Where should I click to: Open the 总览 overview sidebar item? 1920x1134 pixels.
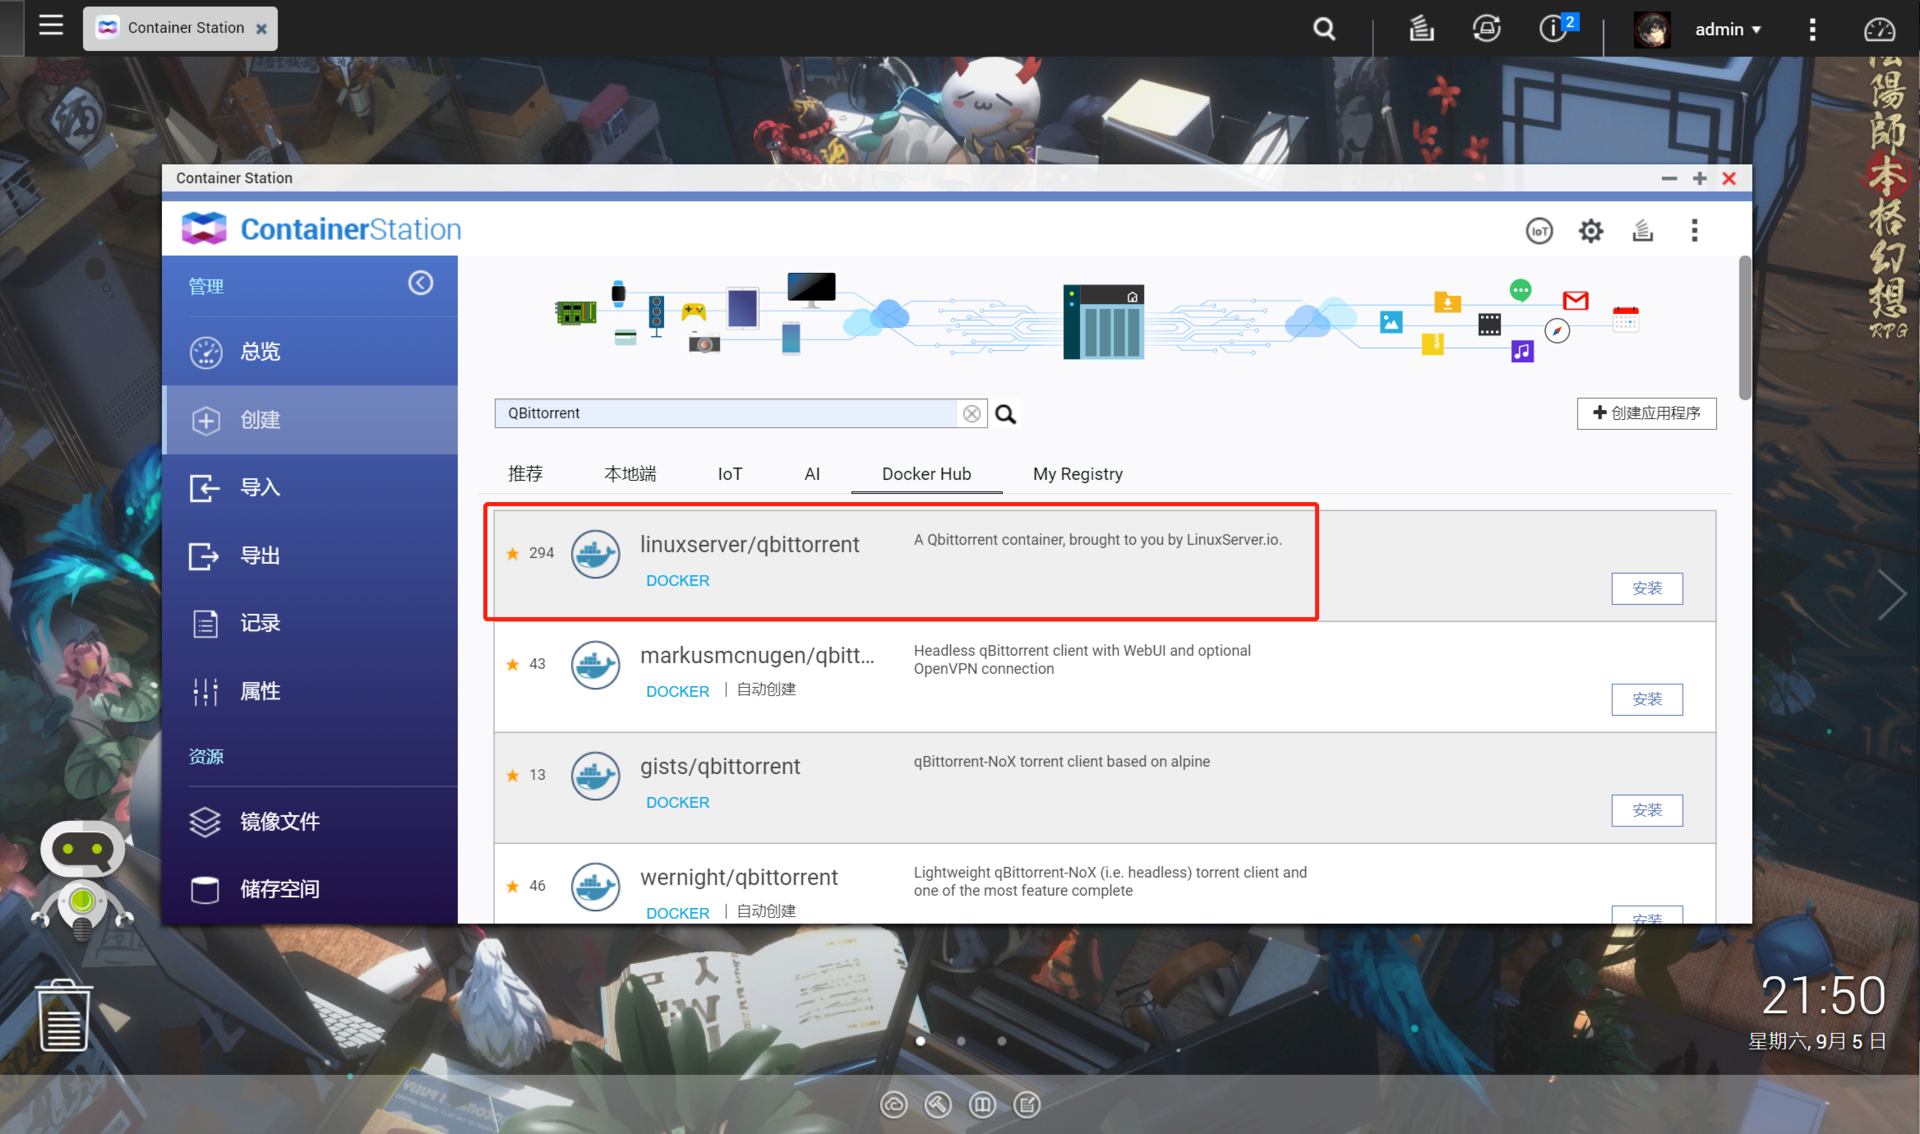point(260,352)
